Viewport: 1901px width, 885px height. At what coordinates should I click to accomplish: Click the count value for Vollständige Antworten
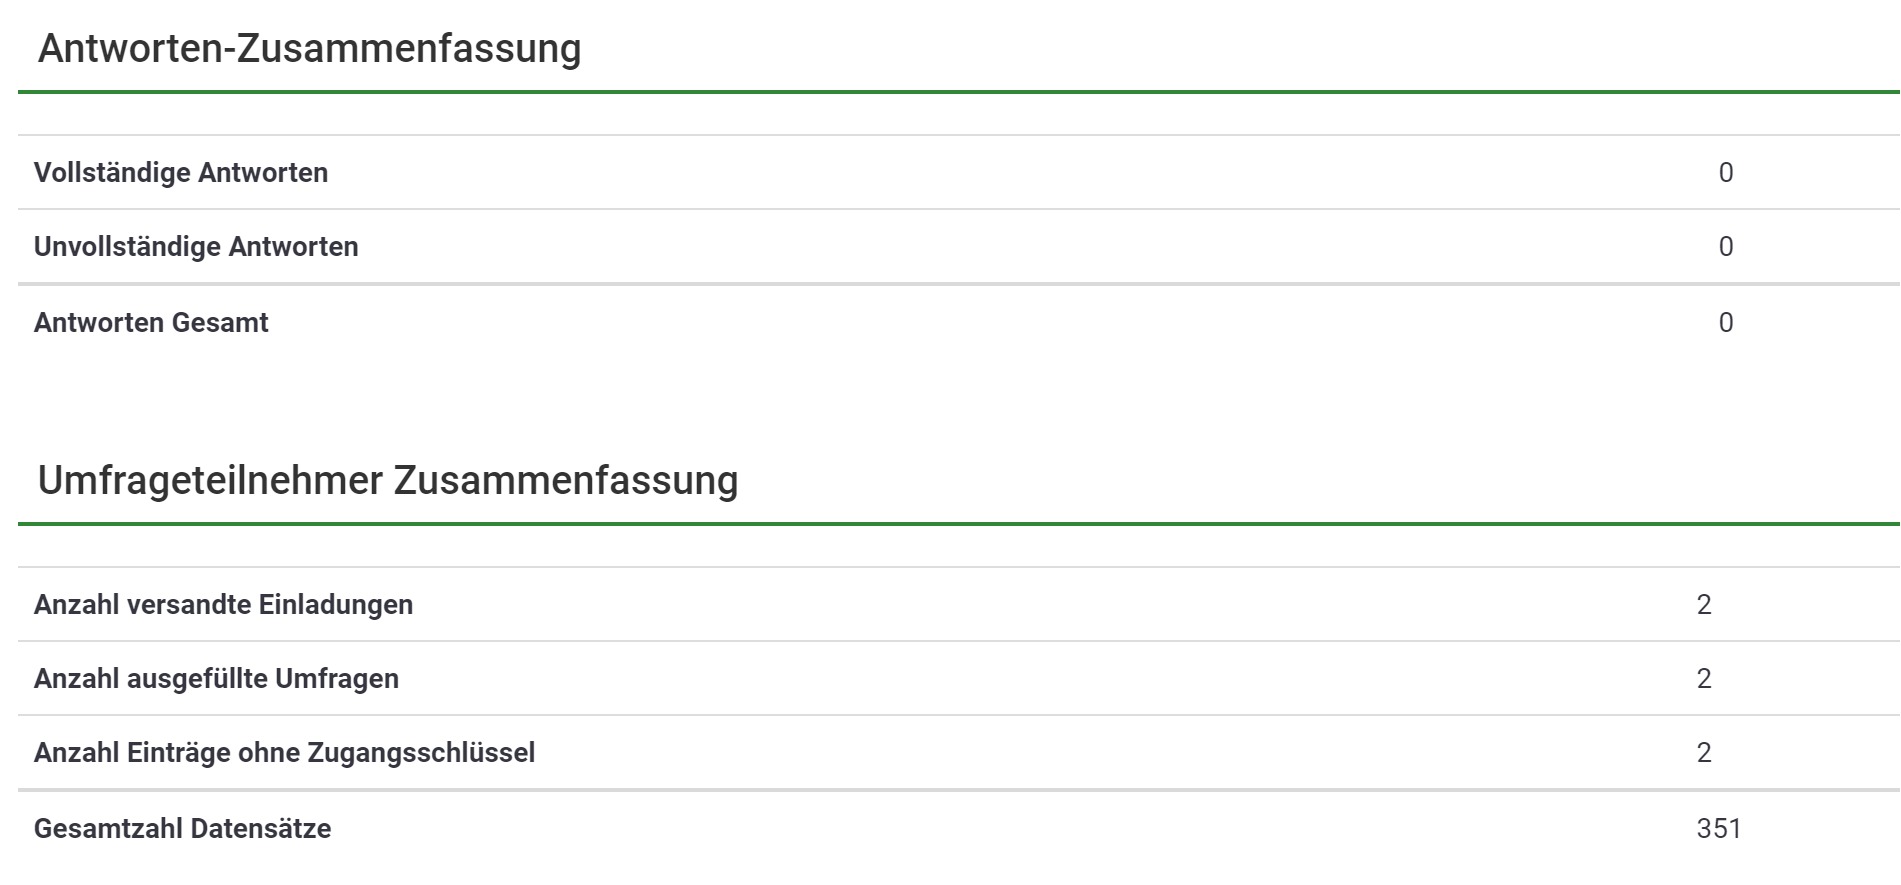point(1725,173)
